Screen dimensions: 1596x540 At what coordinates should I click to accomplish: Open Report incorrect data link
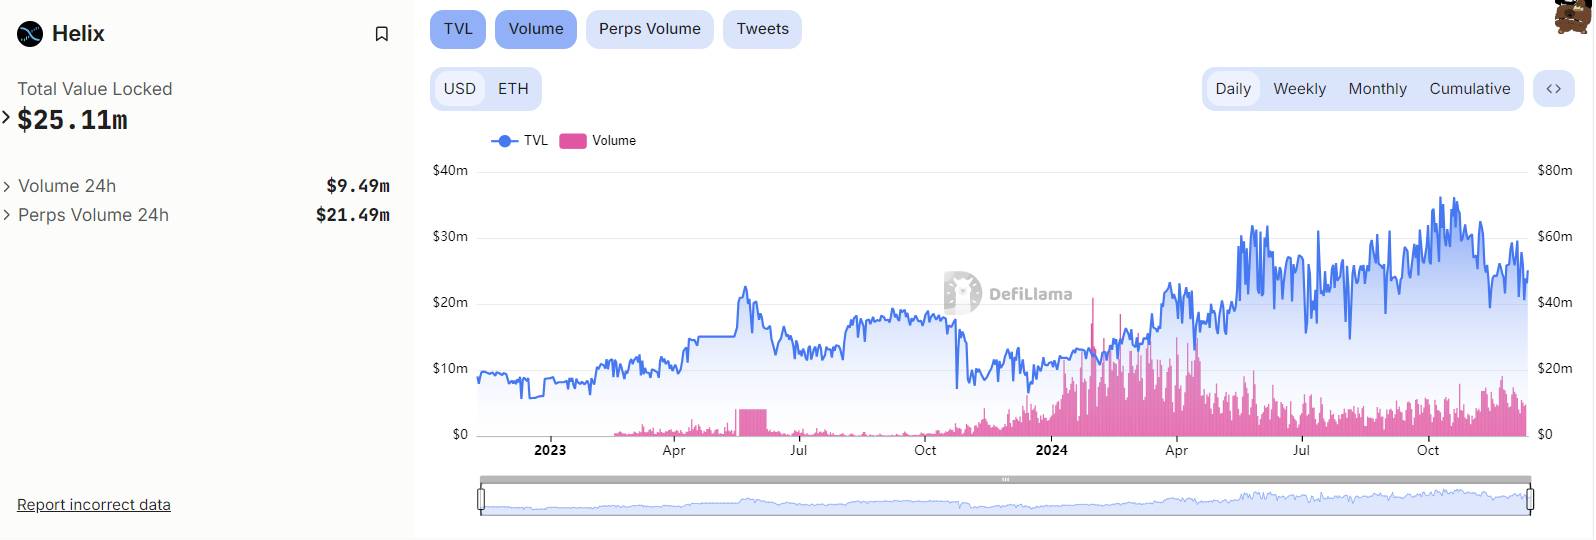pyautogui.click(x=94, y=505)
